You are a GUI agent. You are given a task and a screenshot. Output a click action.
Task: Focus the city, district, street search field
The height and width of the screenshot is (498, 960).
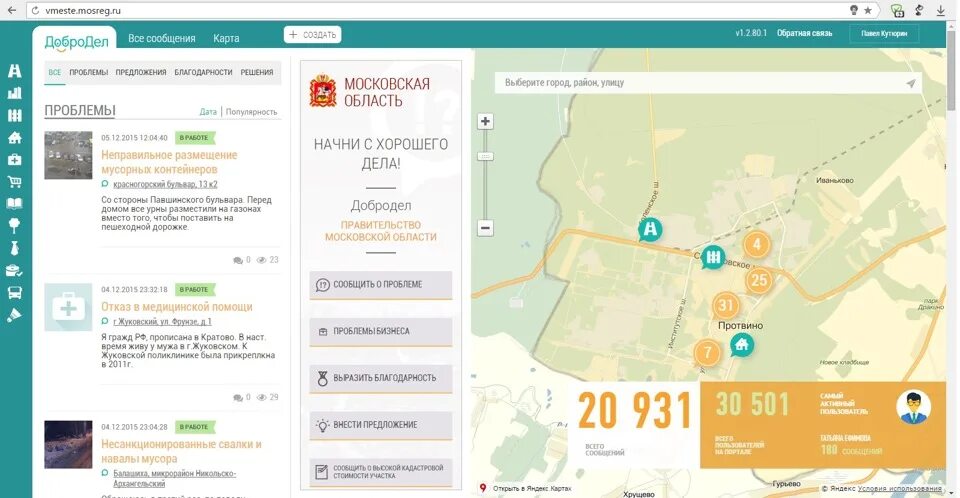[x=708, y=83]
